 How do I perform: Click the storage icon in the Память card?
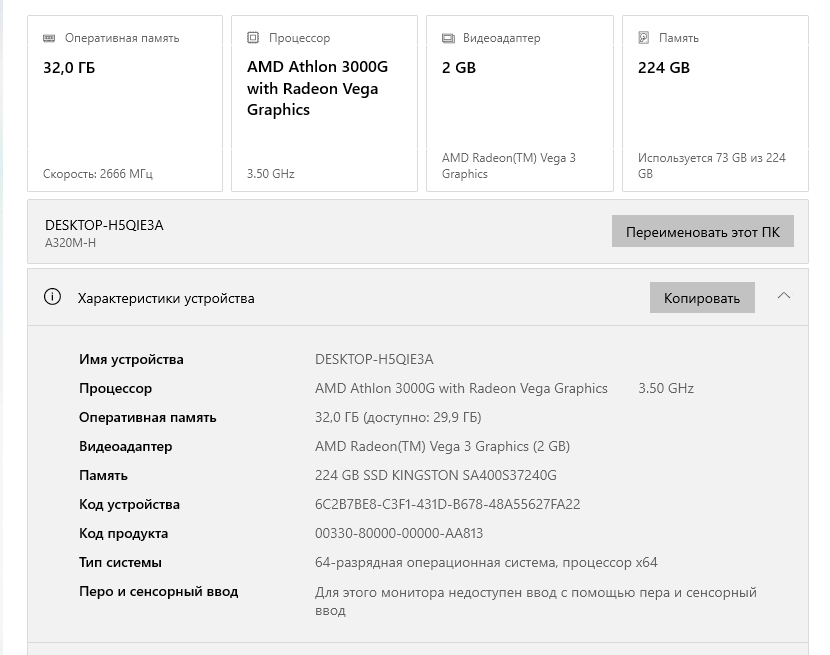pos(644,38)
